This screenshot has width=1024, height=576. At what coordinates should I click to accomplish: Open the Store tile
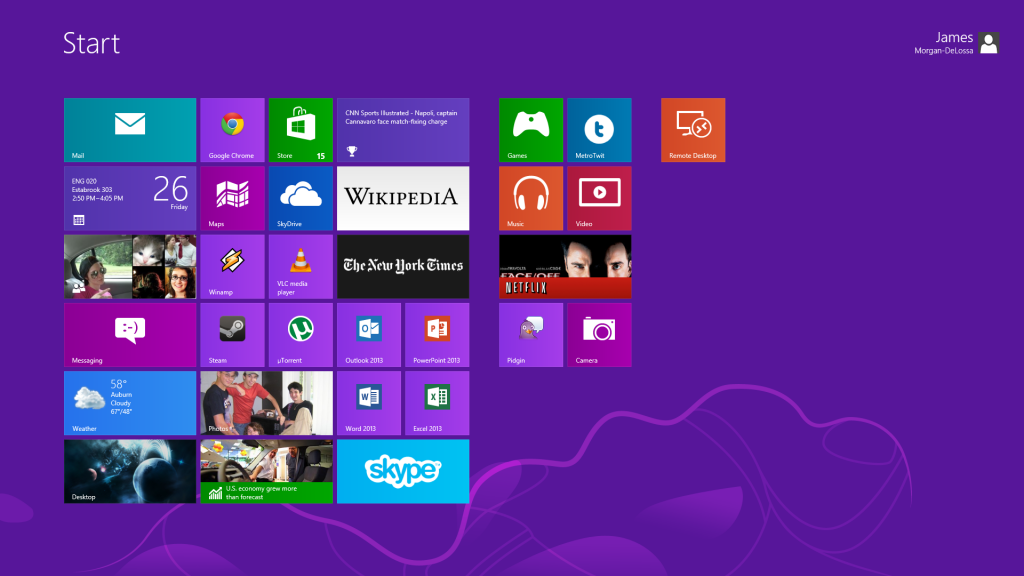tap(300, 130)
